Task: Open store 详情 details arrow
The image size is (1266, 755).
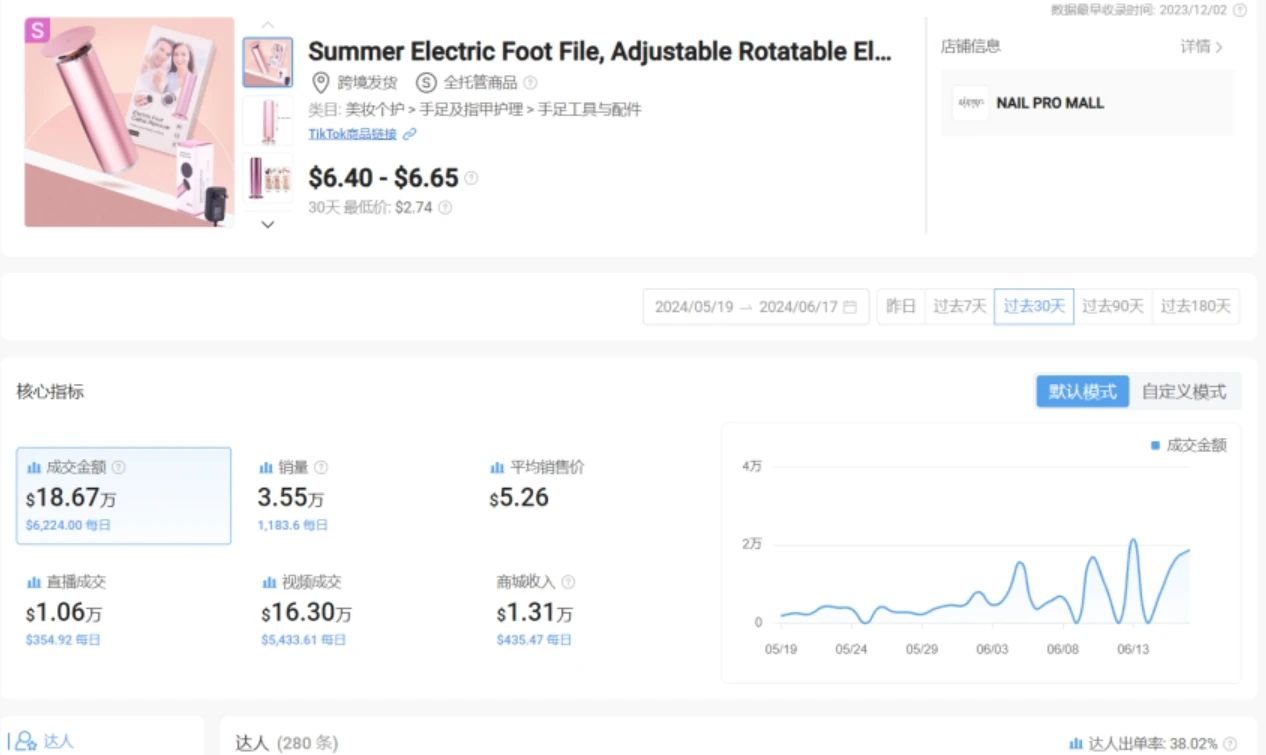Action: (1201, 47)
